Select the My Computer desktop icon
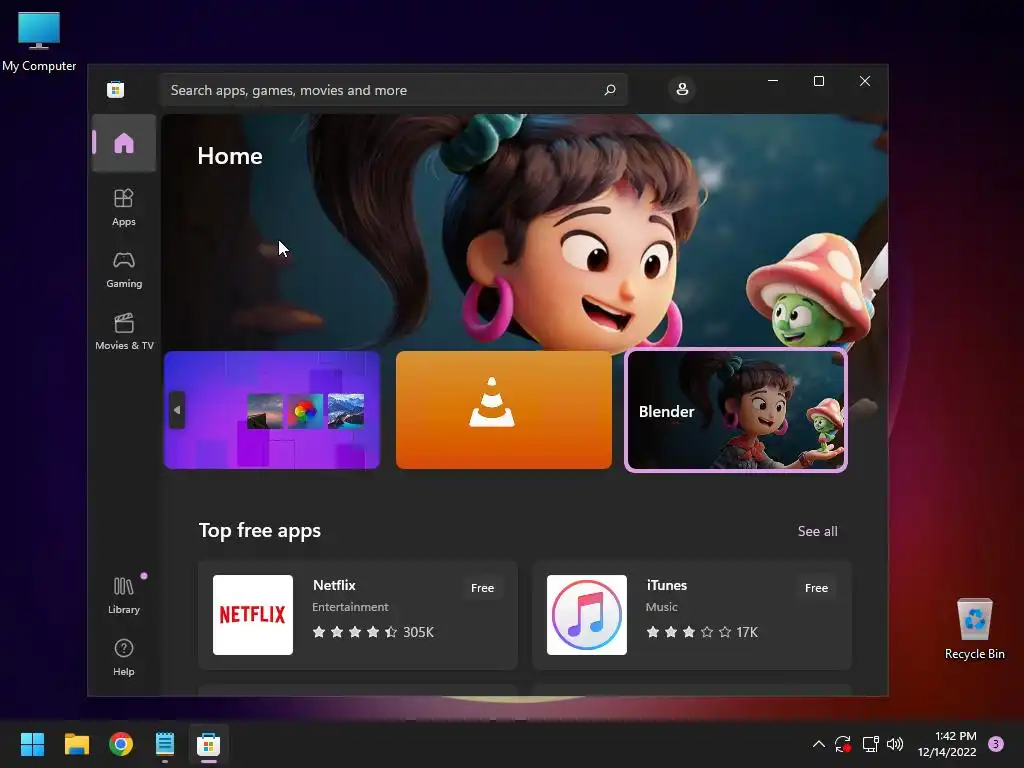 click(39, 42)
